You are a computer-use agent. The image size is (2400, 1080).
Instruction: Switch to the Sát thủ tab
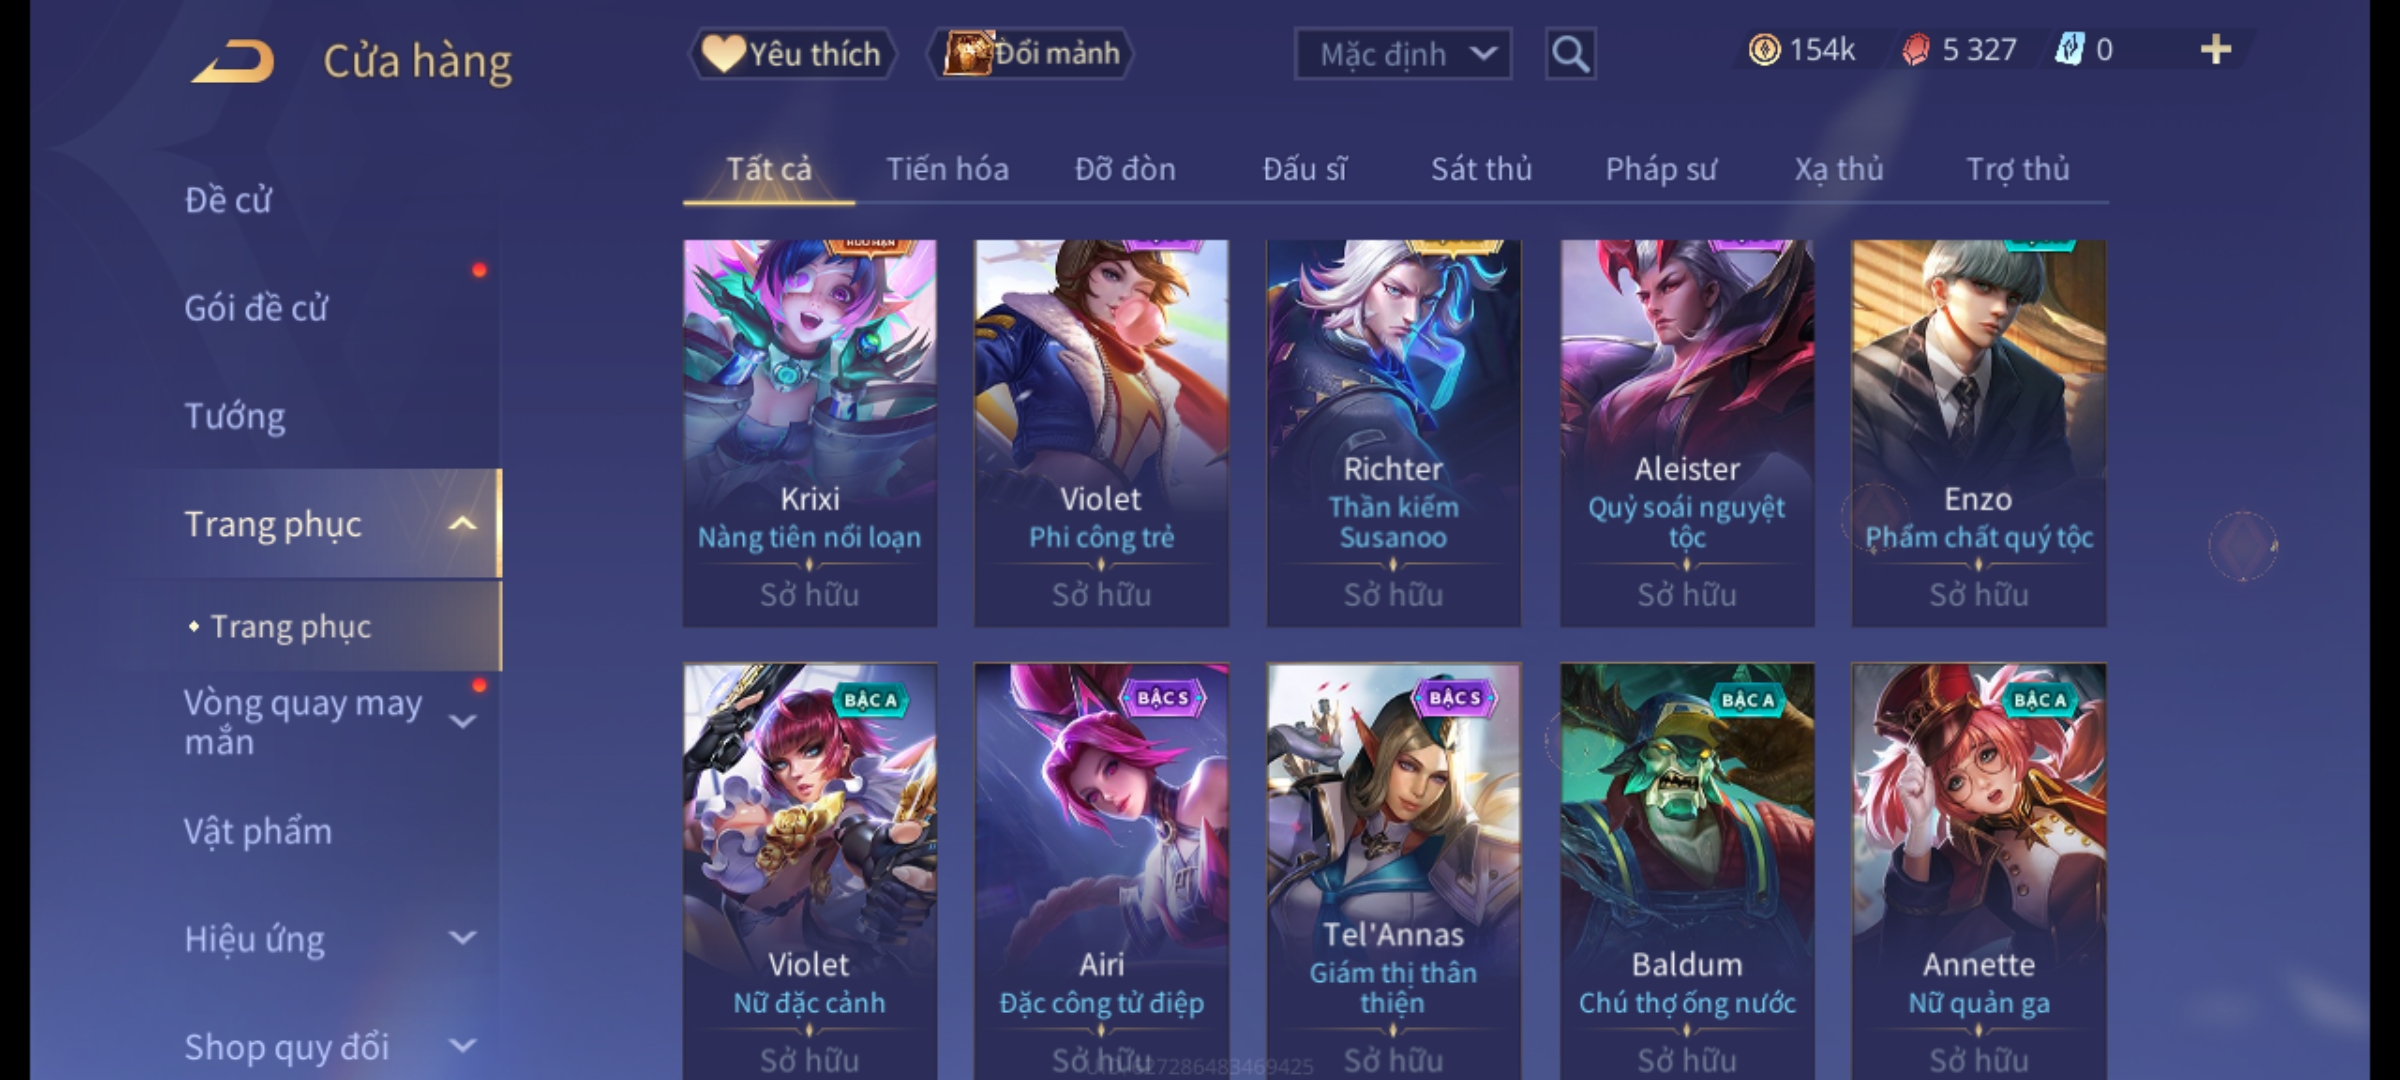(x=1481, y=169)
